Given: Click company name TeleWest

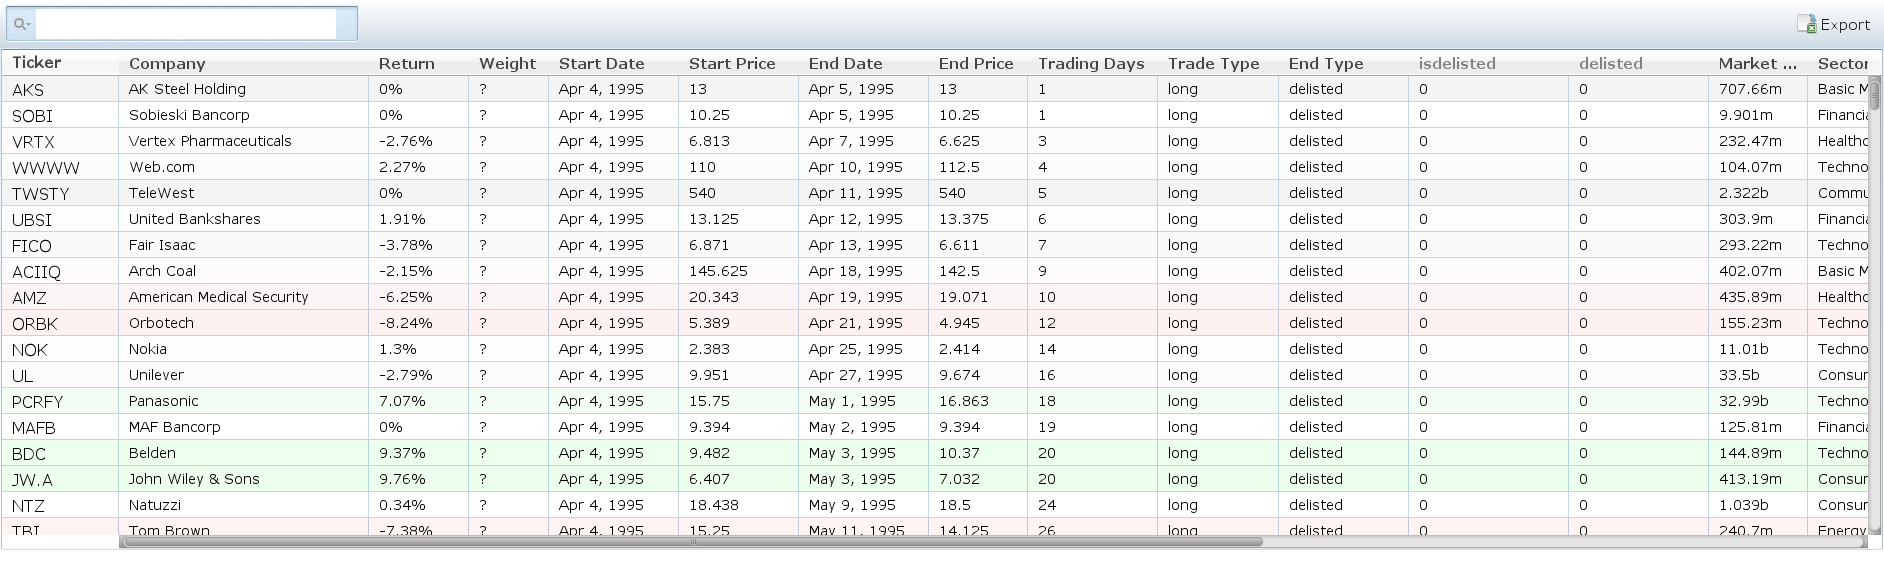Looking at the screenshot, I should (161, 193).
